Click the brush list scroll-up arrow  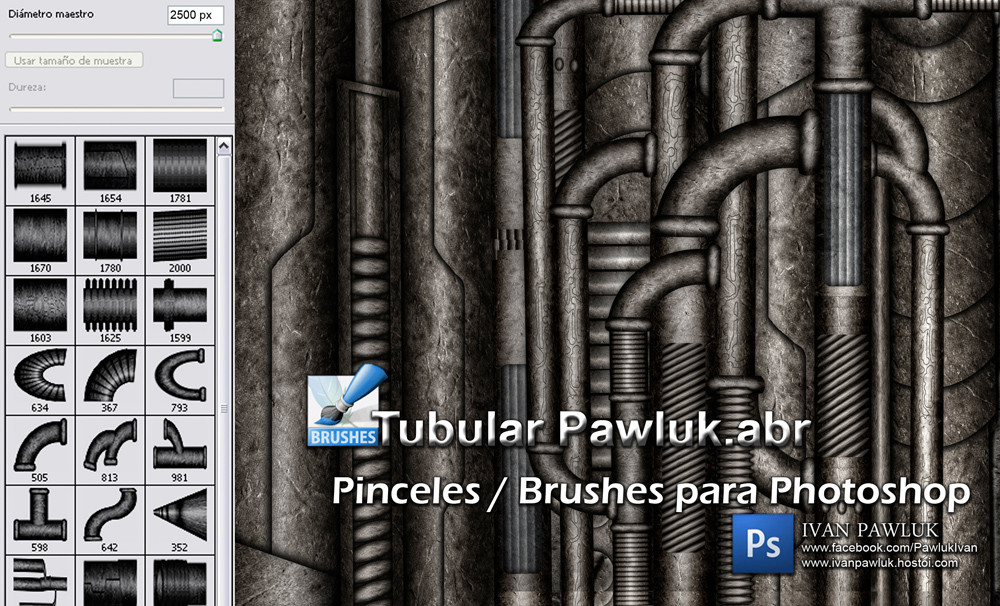[x=224, y=146]
